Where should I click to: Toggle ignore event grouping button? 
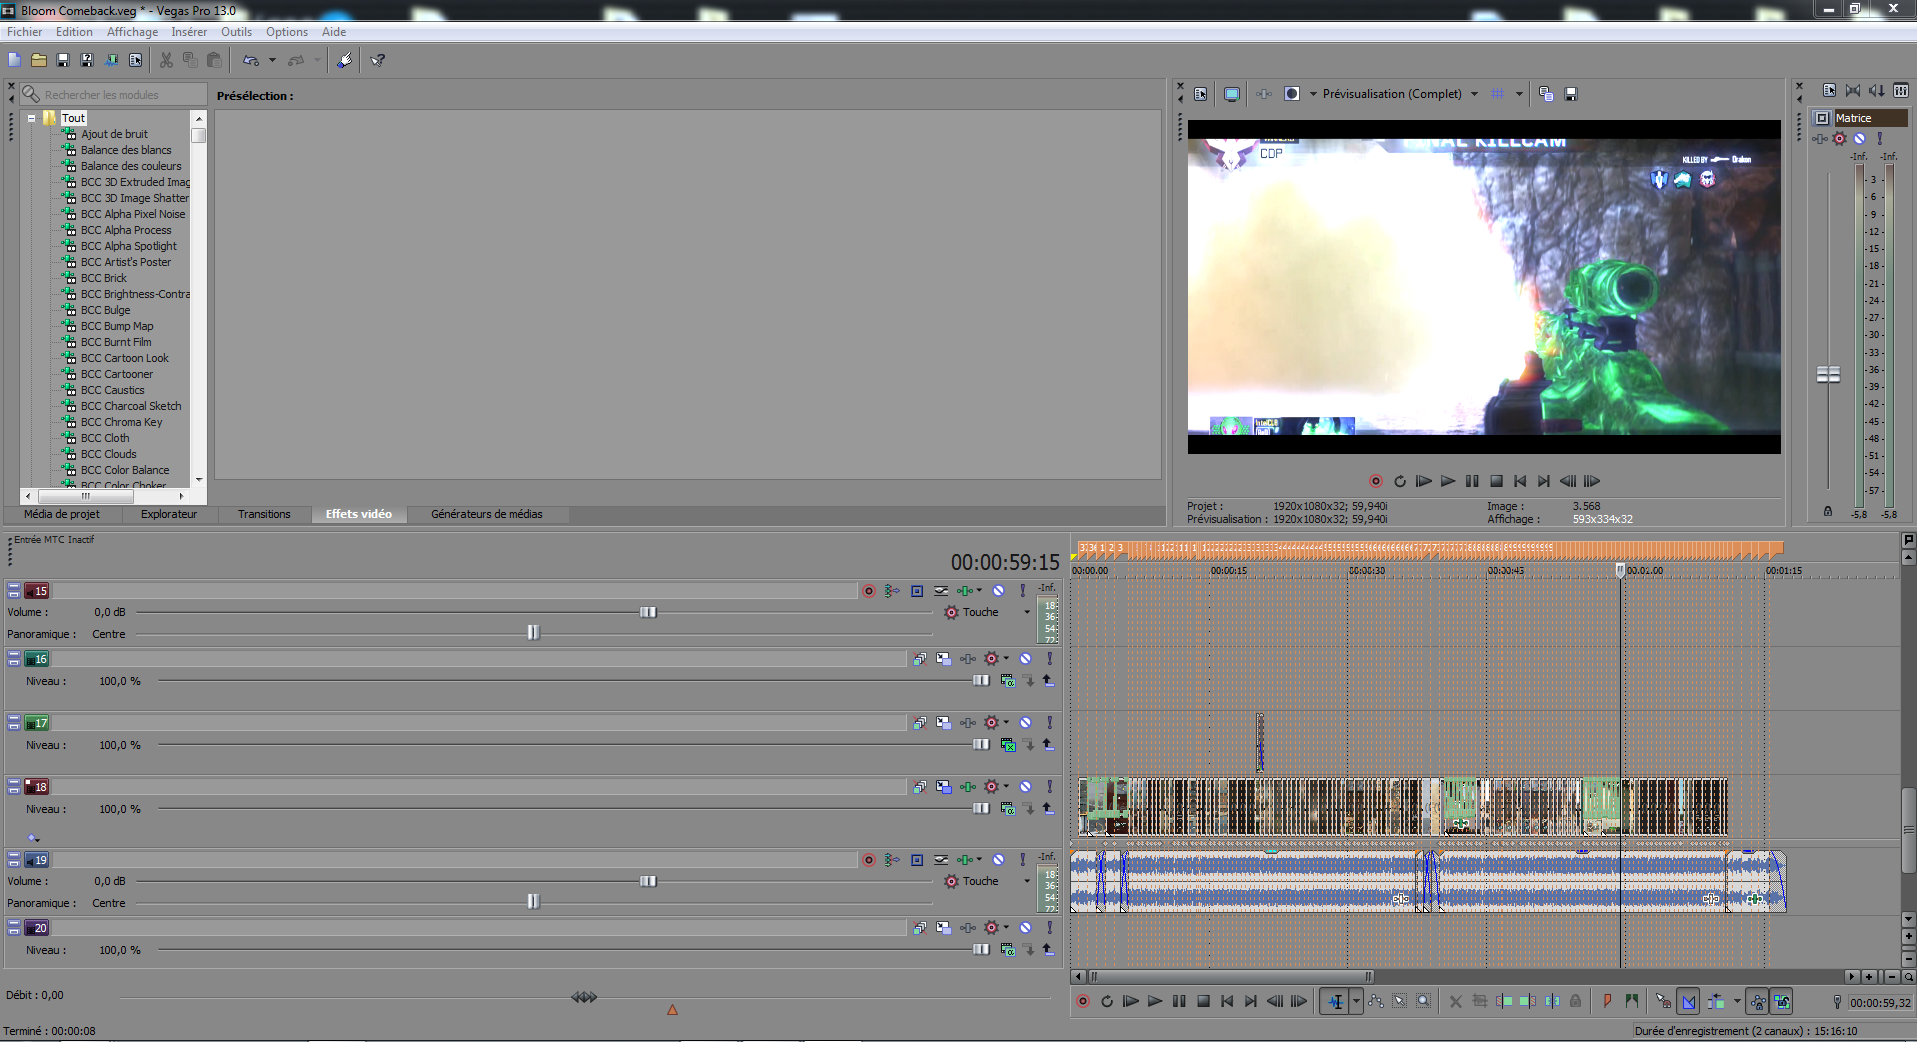pos(1782,1001)
